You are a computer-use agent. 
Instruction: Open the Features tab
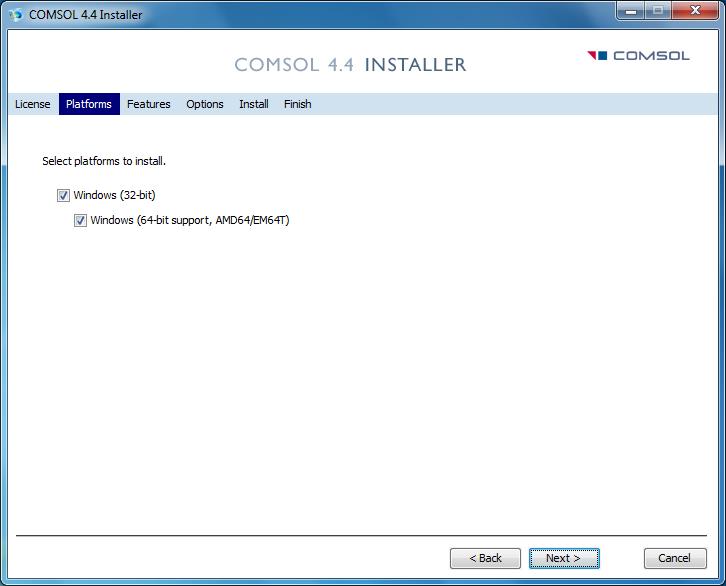[148, 104]
